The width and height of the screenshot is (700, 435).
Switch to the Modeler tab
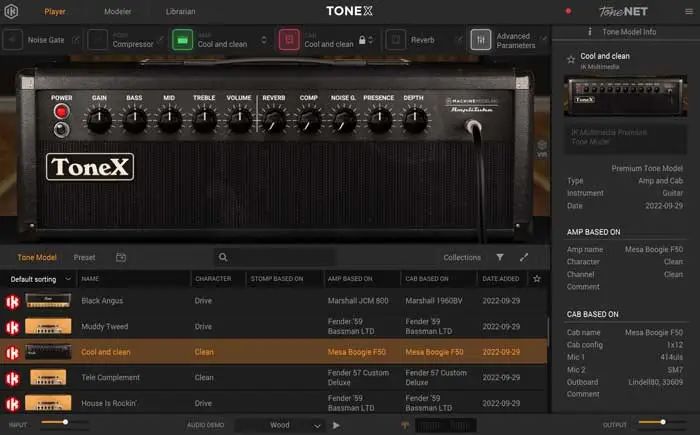pyautogui.click(x=117, y=12)
